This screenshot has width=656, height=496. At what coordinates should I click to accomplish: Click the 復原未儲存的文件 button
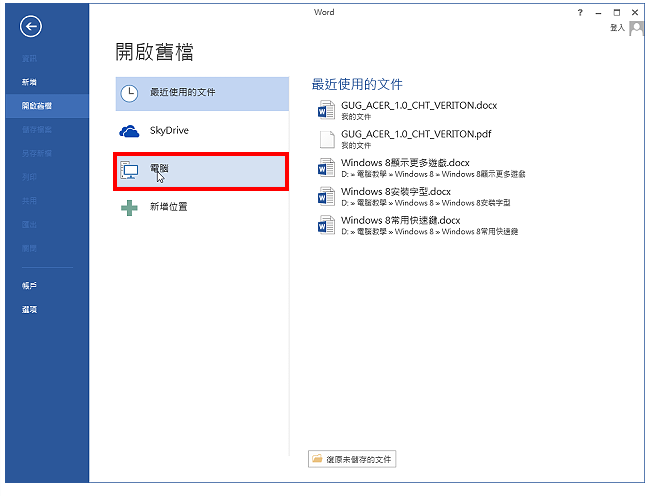click(x=352, y=459)
